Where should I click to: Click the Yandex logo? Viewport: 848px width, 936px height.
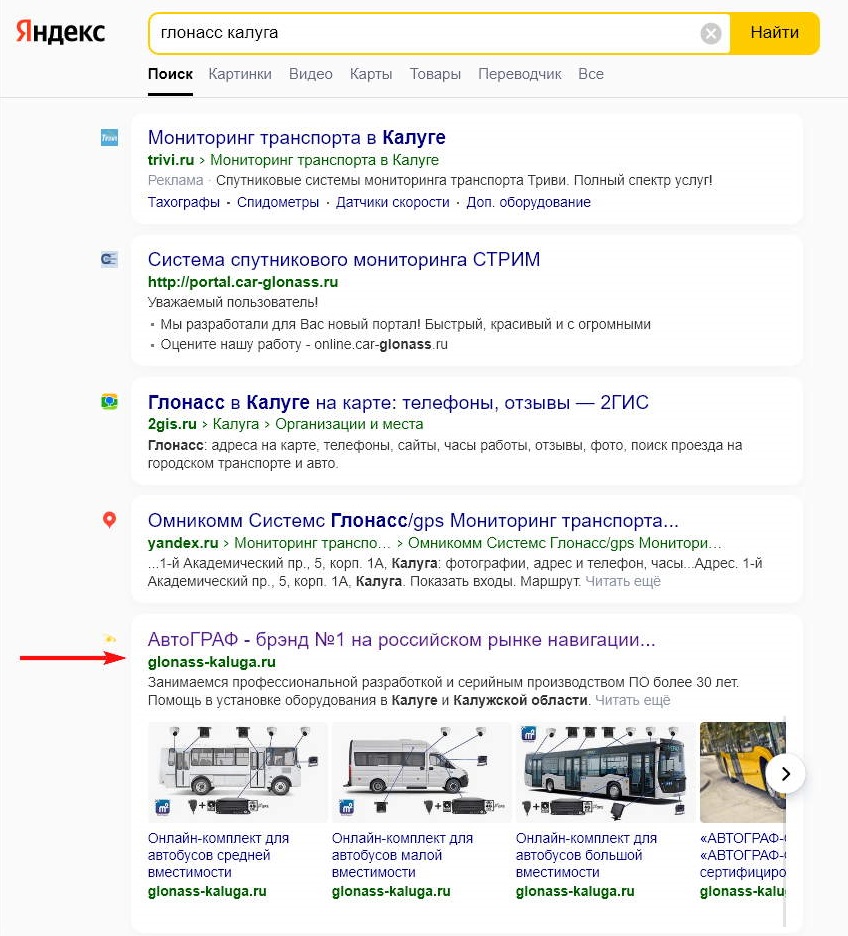pos(60,32)
